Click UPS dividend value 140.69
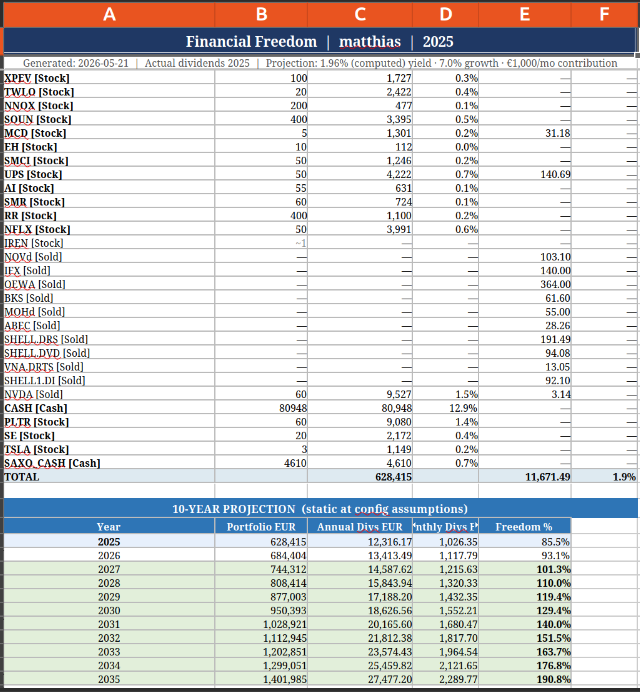 525,174
